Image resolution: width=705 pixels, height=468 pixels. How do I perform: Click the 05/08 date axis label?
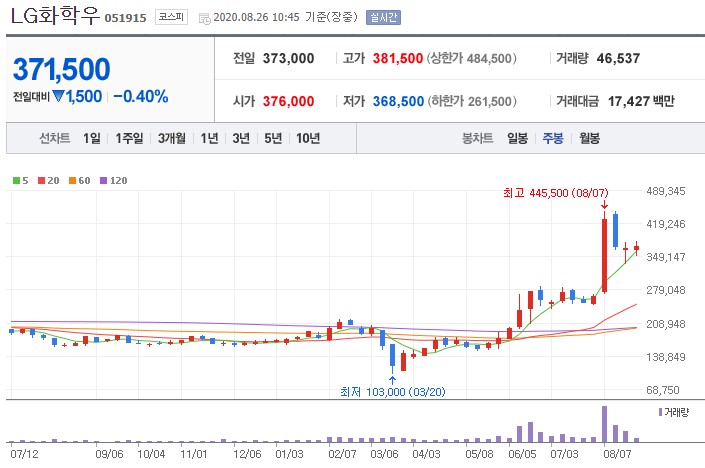[x=480, y=454]
